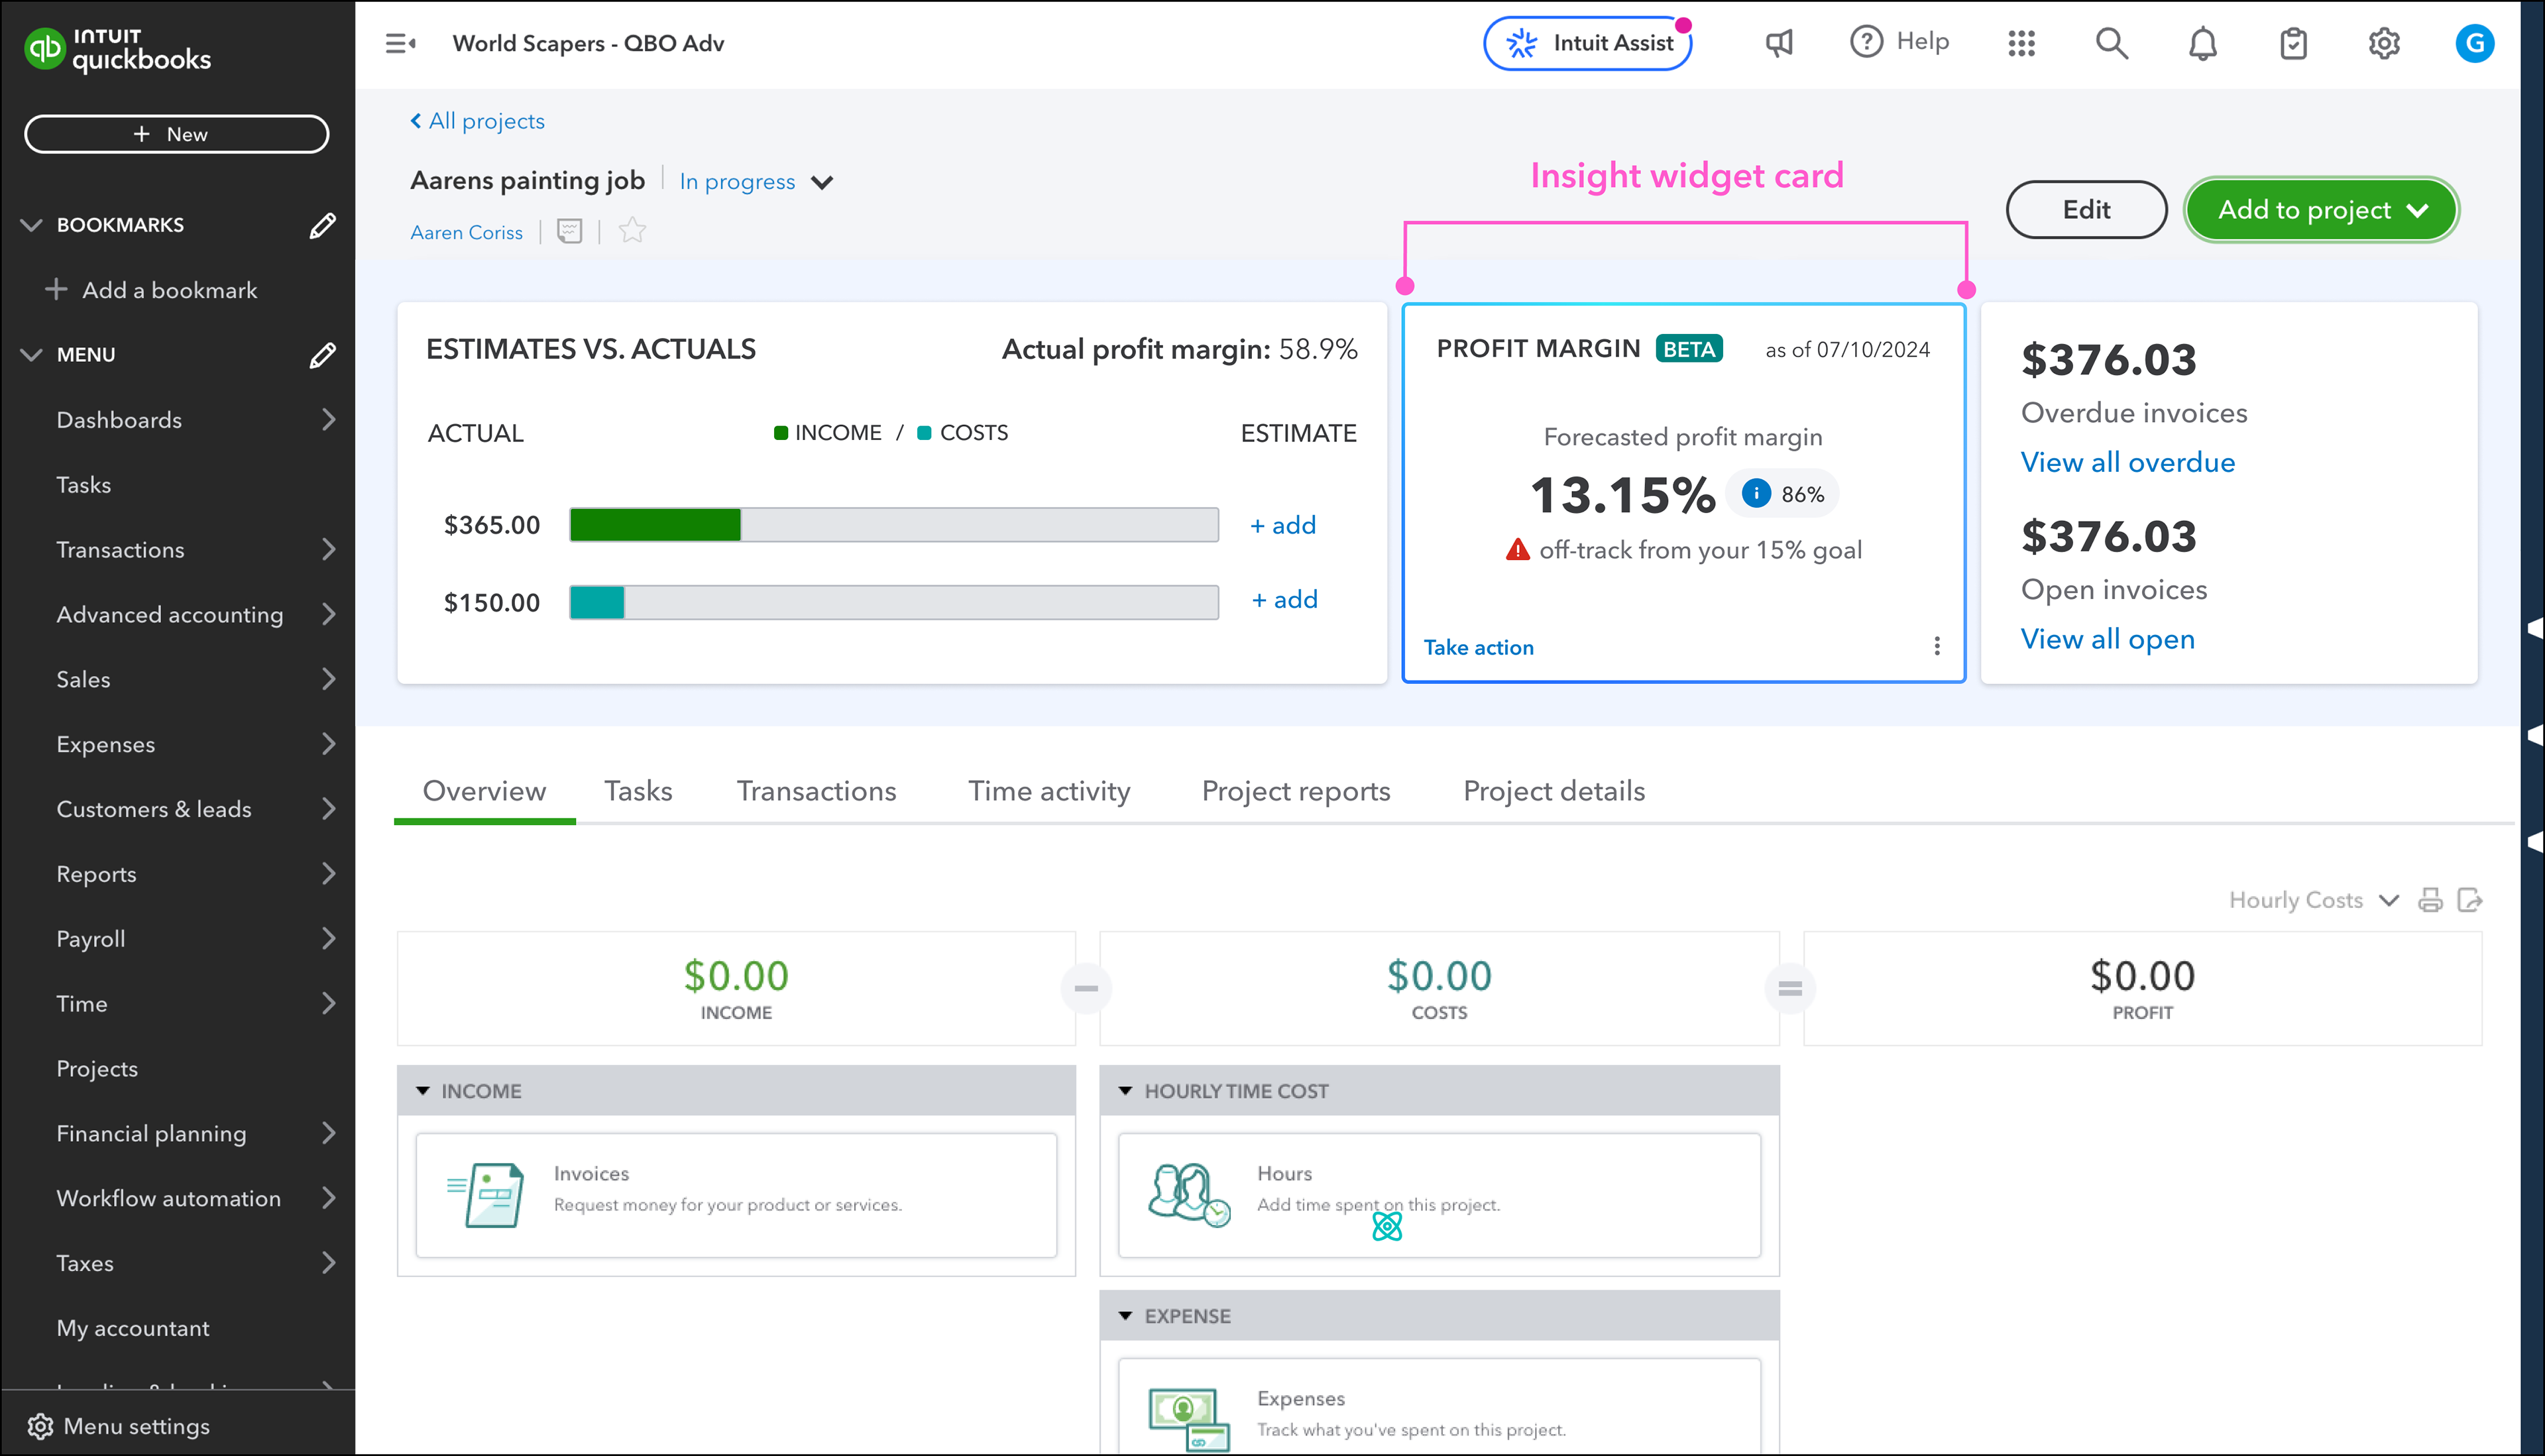Viewport: 2545px width, 1456px height.
Task: Open the Tasks sidebar item
Action: click(x=84, y=485)
